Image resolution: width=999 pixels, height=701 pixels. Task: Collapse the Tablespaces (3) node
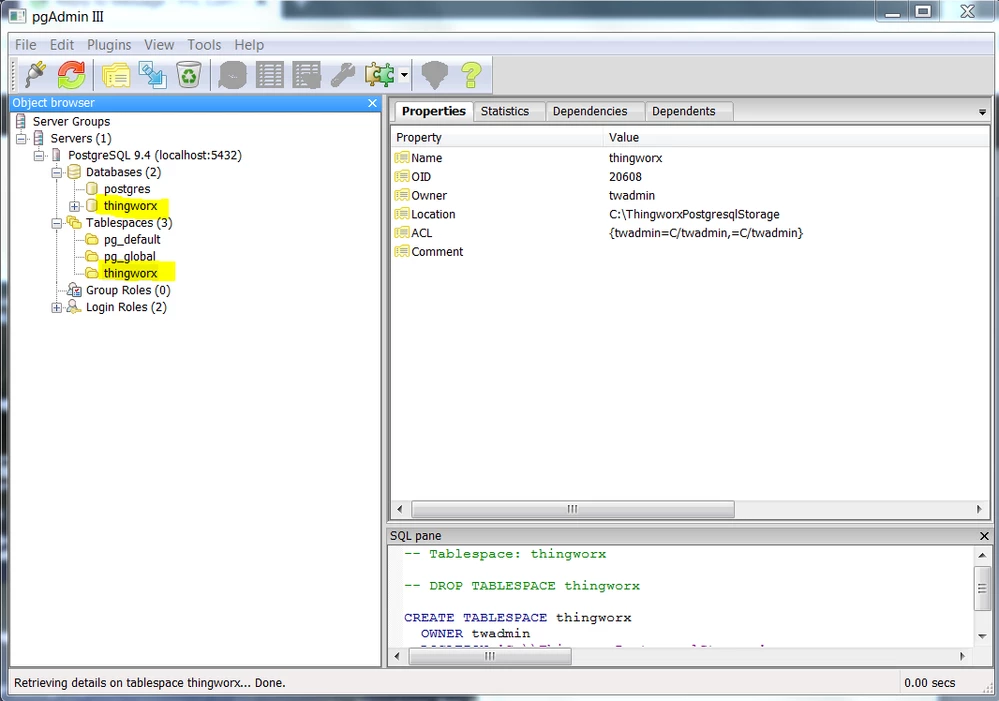(57, 223)
